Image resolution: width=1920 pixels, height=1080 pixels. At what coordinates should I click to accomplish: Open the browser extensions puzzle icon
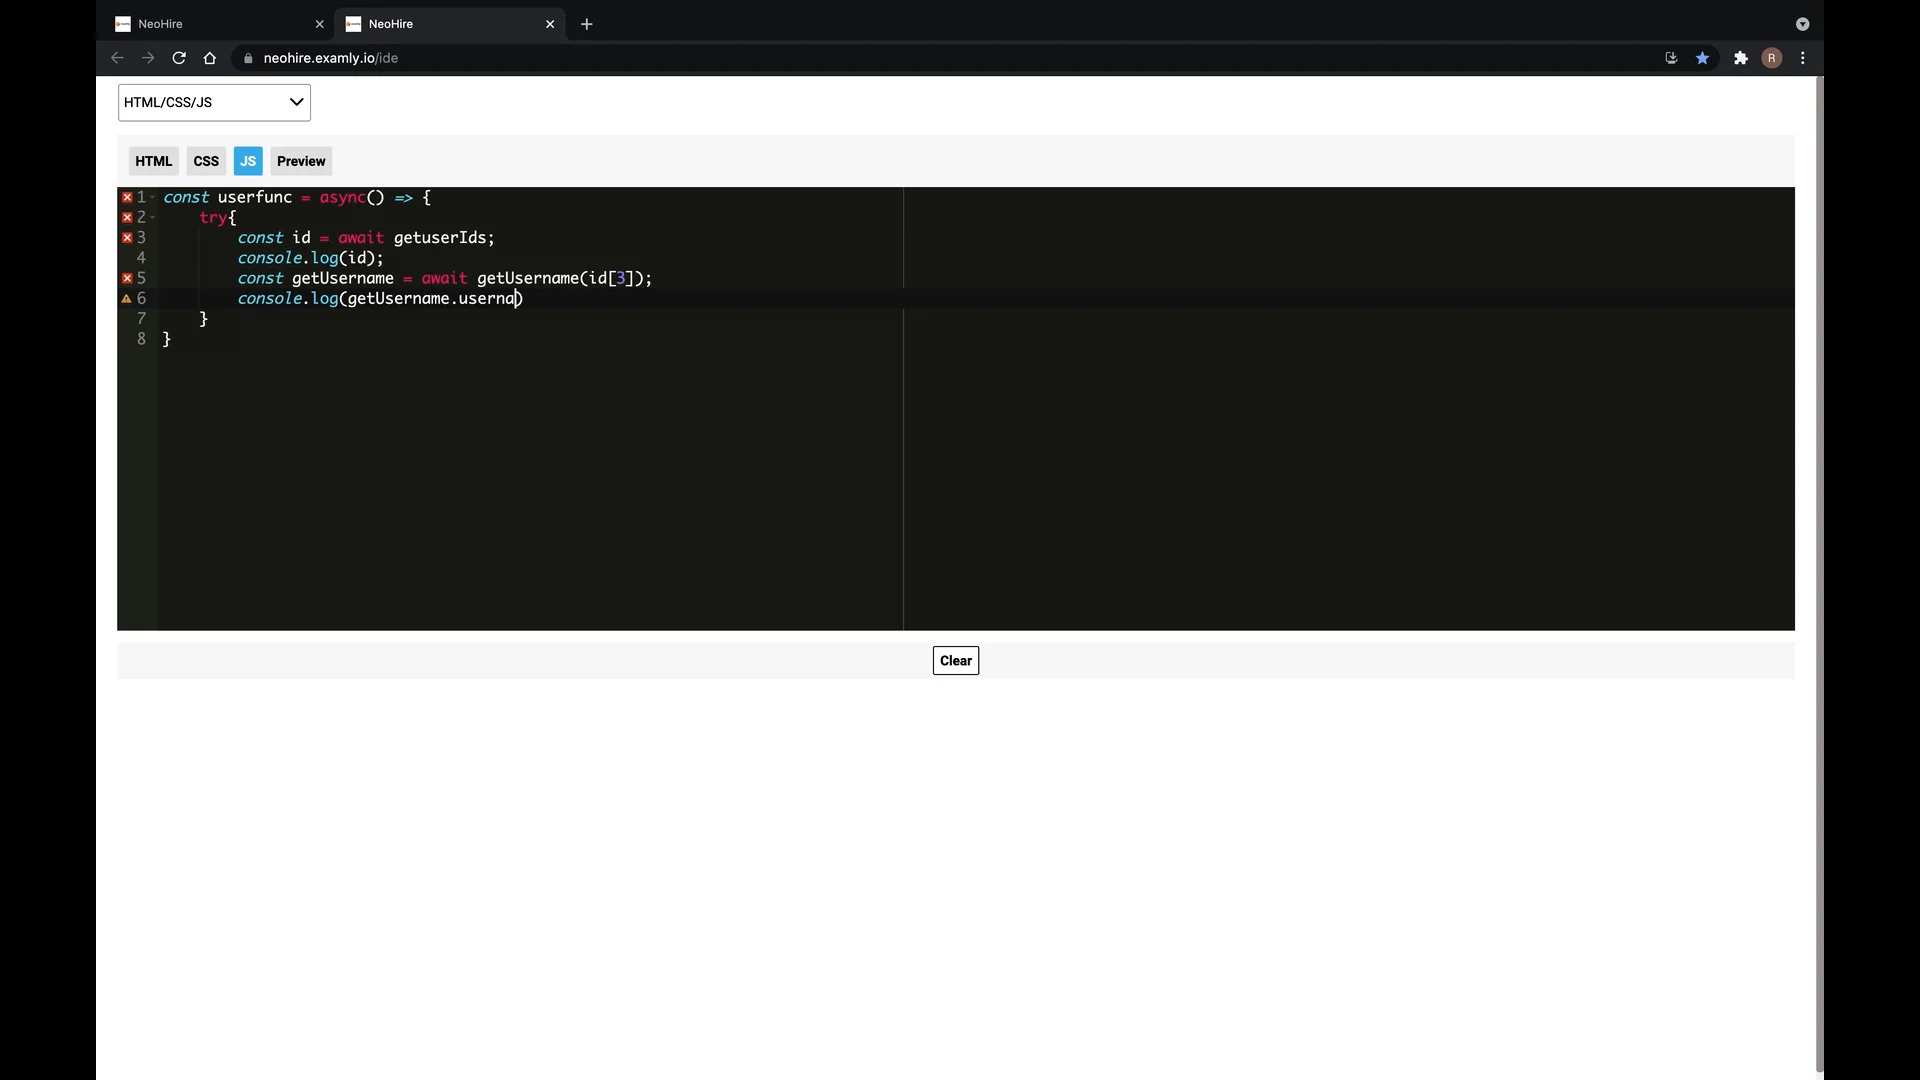tap(1740, 58)
